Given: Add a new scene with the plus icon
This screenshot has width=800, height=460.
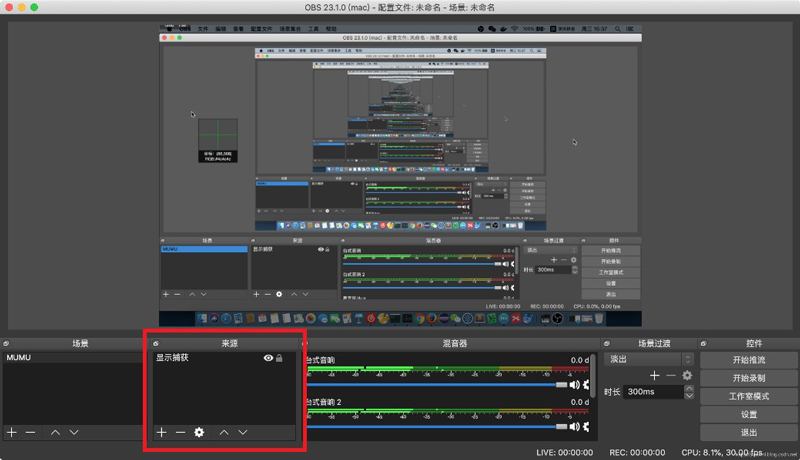Looking at the screenshot, I should tap(12, 432).
